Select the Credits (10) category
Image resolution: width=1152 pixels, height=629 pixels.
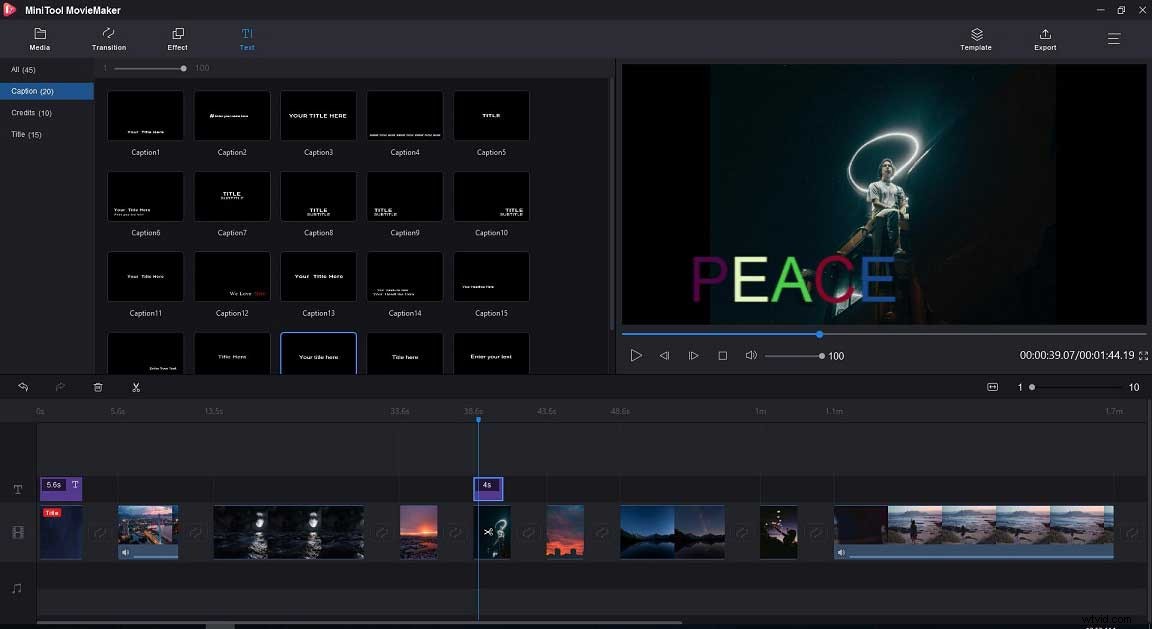(x=30, y=112)
